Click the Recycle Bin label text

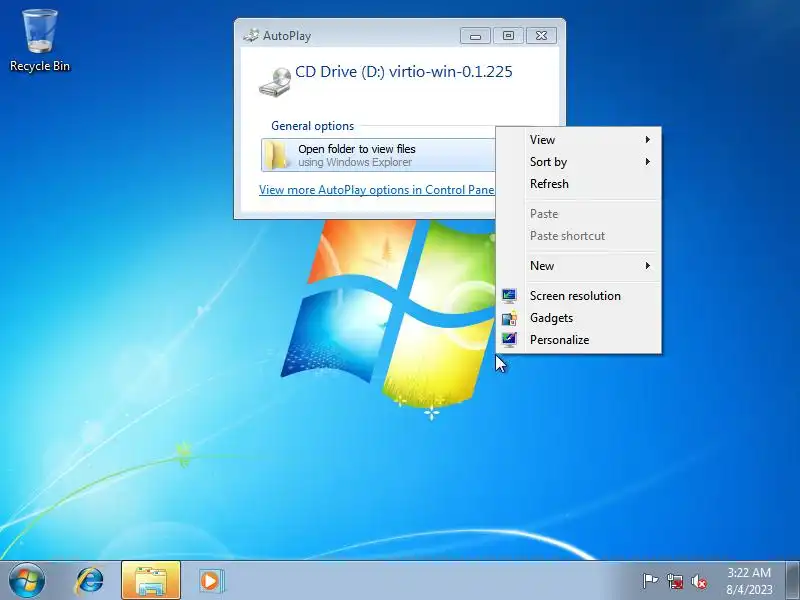[40, 66]
